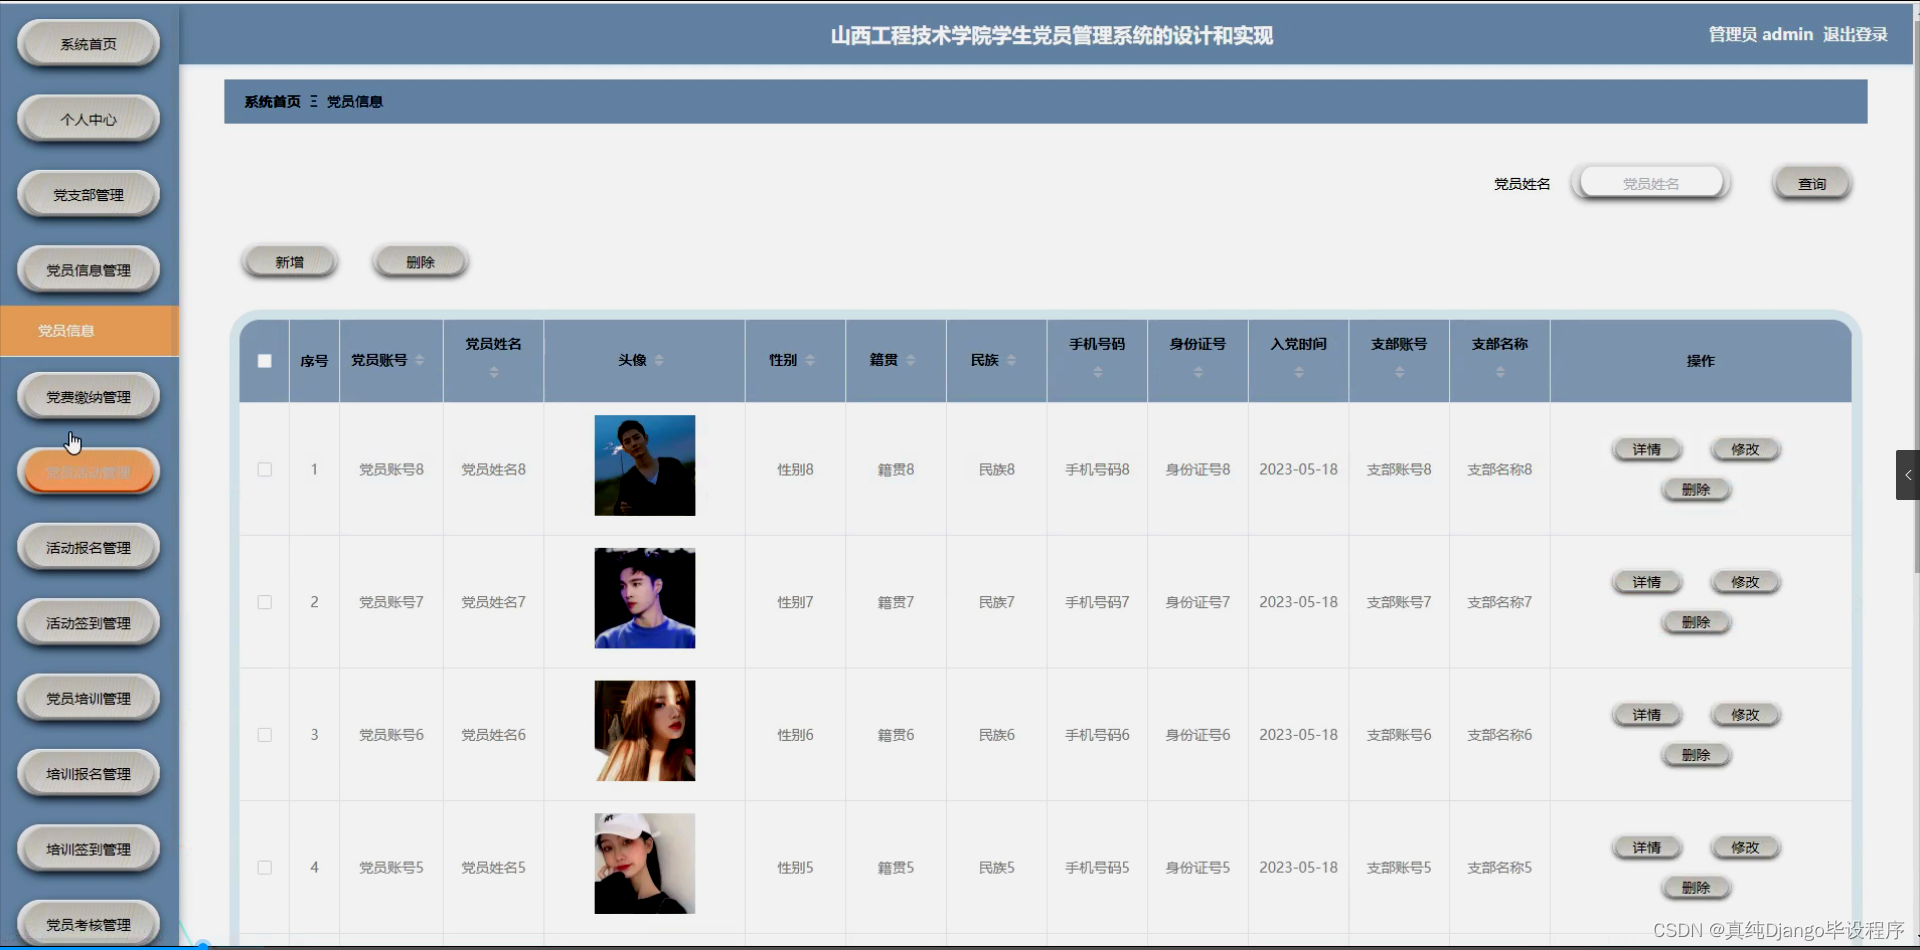Open avatar photo of 党员姓名5

click(x=645, y=864)
